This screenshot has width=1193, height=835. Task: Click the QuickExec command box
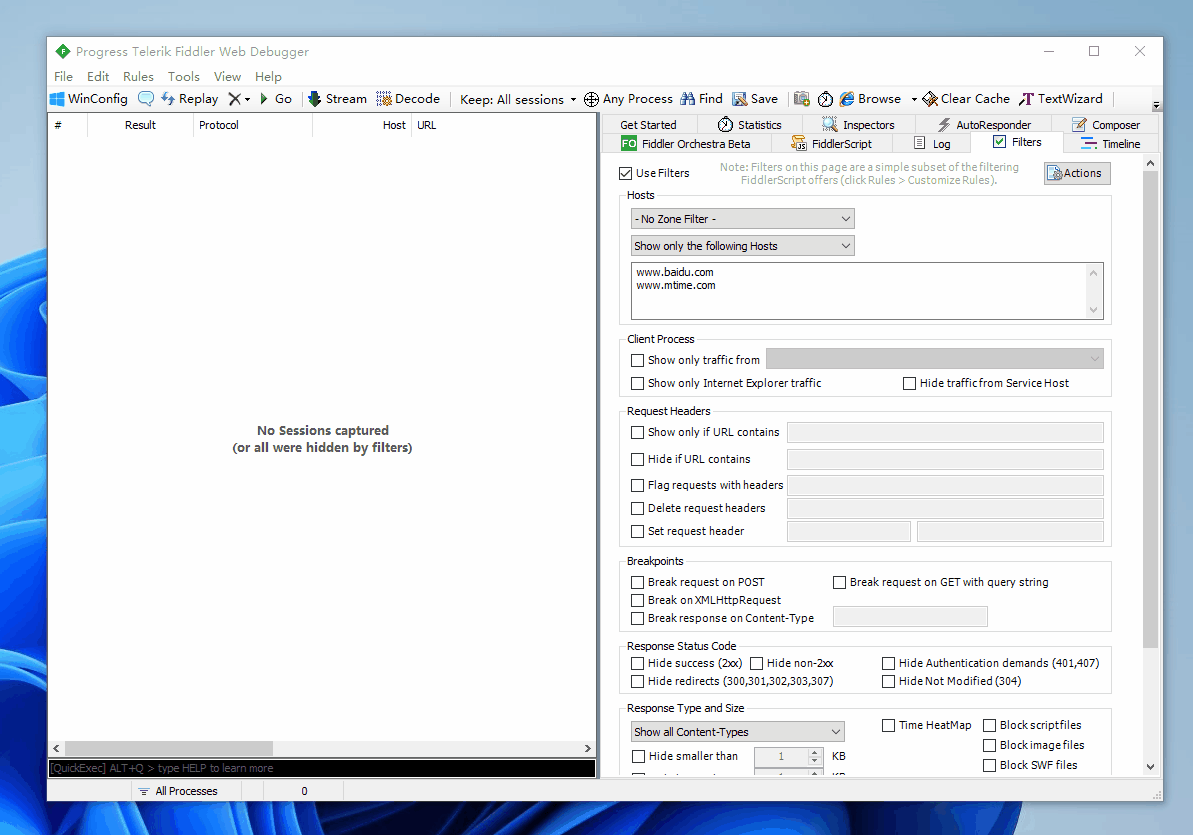click(322, 768)
